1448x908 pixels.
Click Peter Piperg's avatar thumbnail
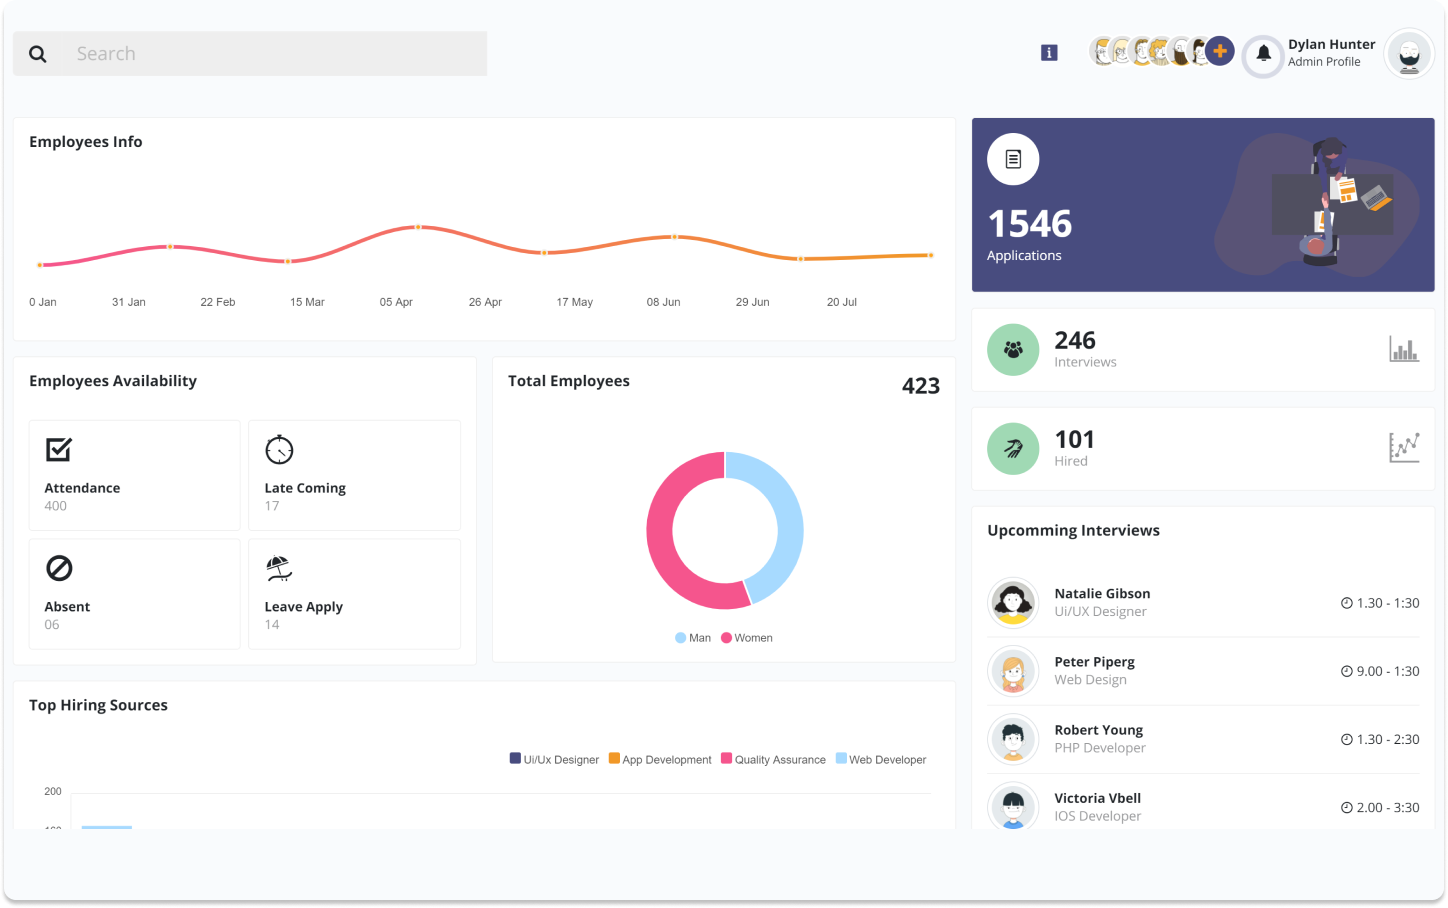[x=1013, y=671]
